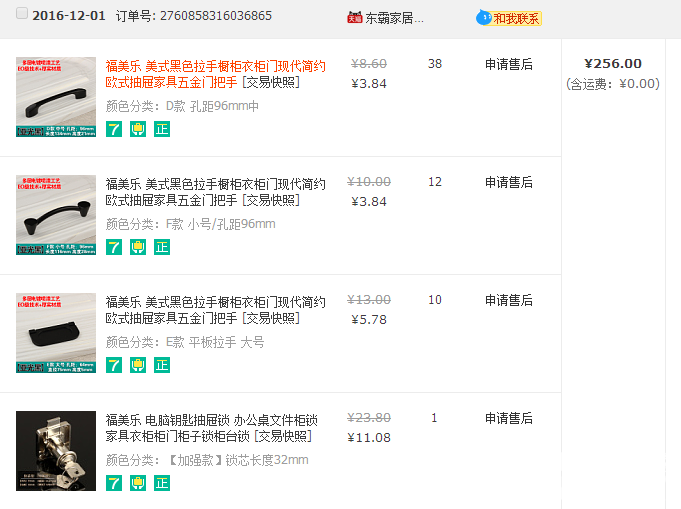Click the 正 genuine icon under E款 平板拉手
This screenshot has height=509, width=681.
click(162, 365)
